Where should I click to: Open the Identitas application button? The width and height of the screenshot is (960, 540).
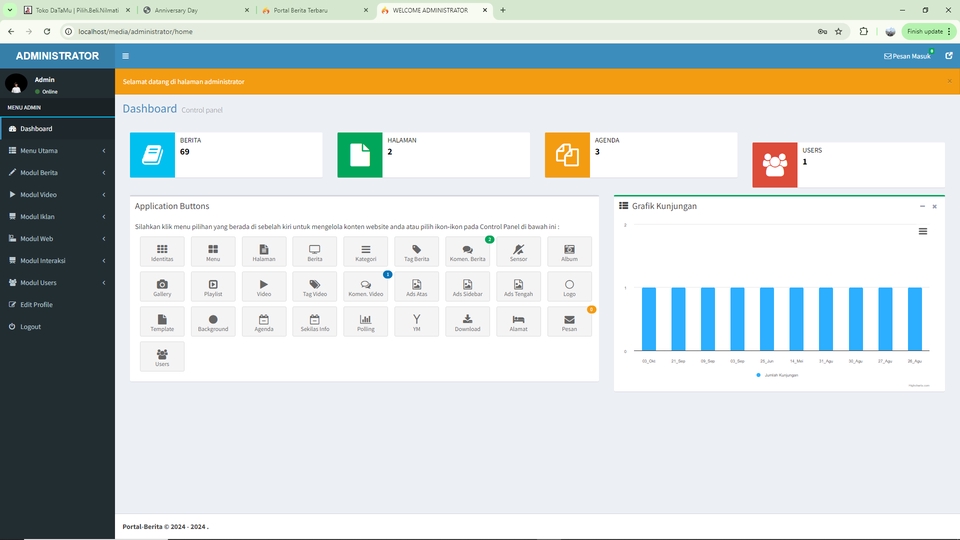point(162,252)
